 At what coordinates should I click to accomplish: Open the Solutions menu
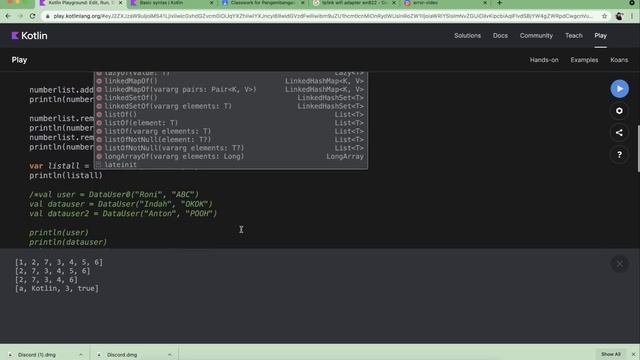(x=467, y=36)
